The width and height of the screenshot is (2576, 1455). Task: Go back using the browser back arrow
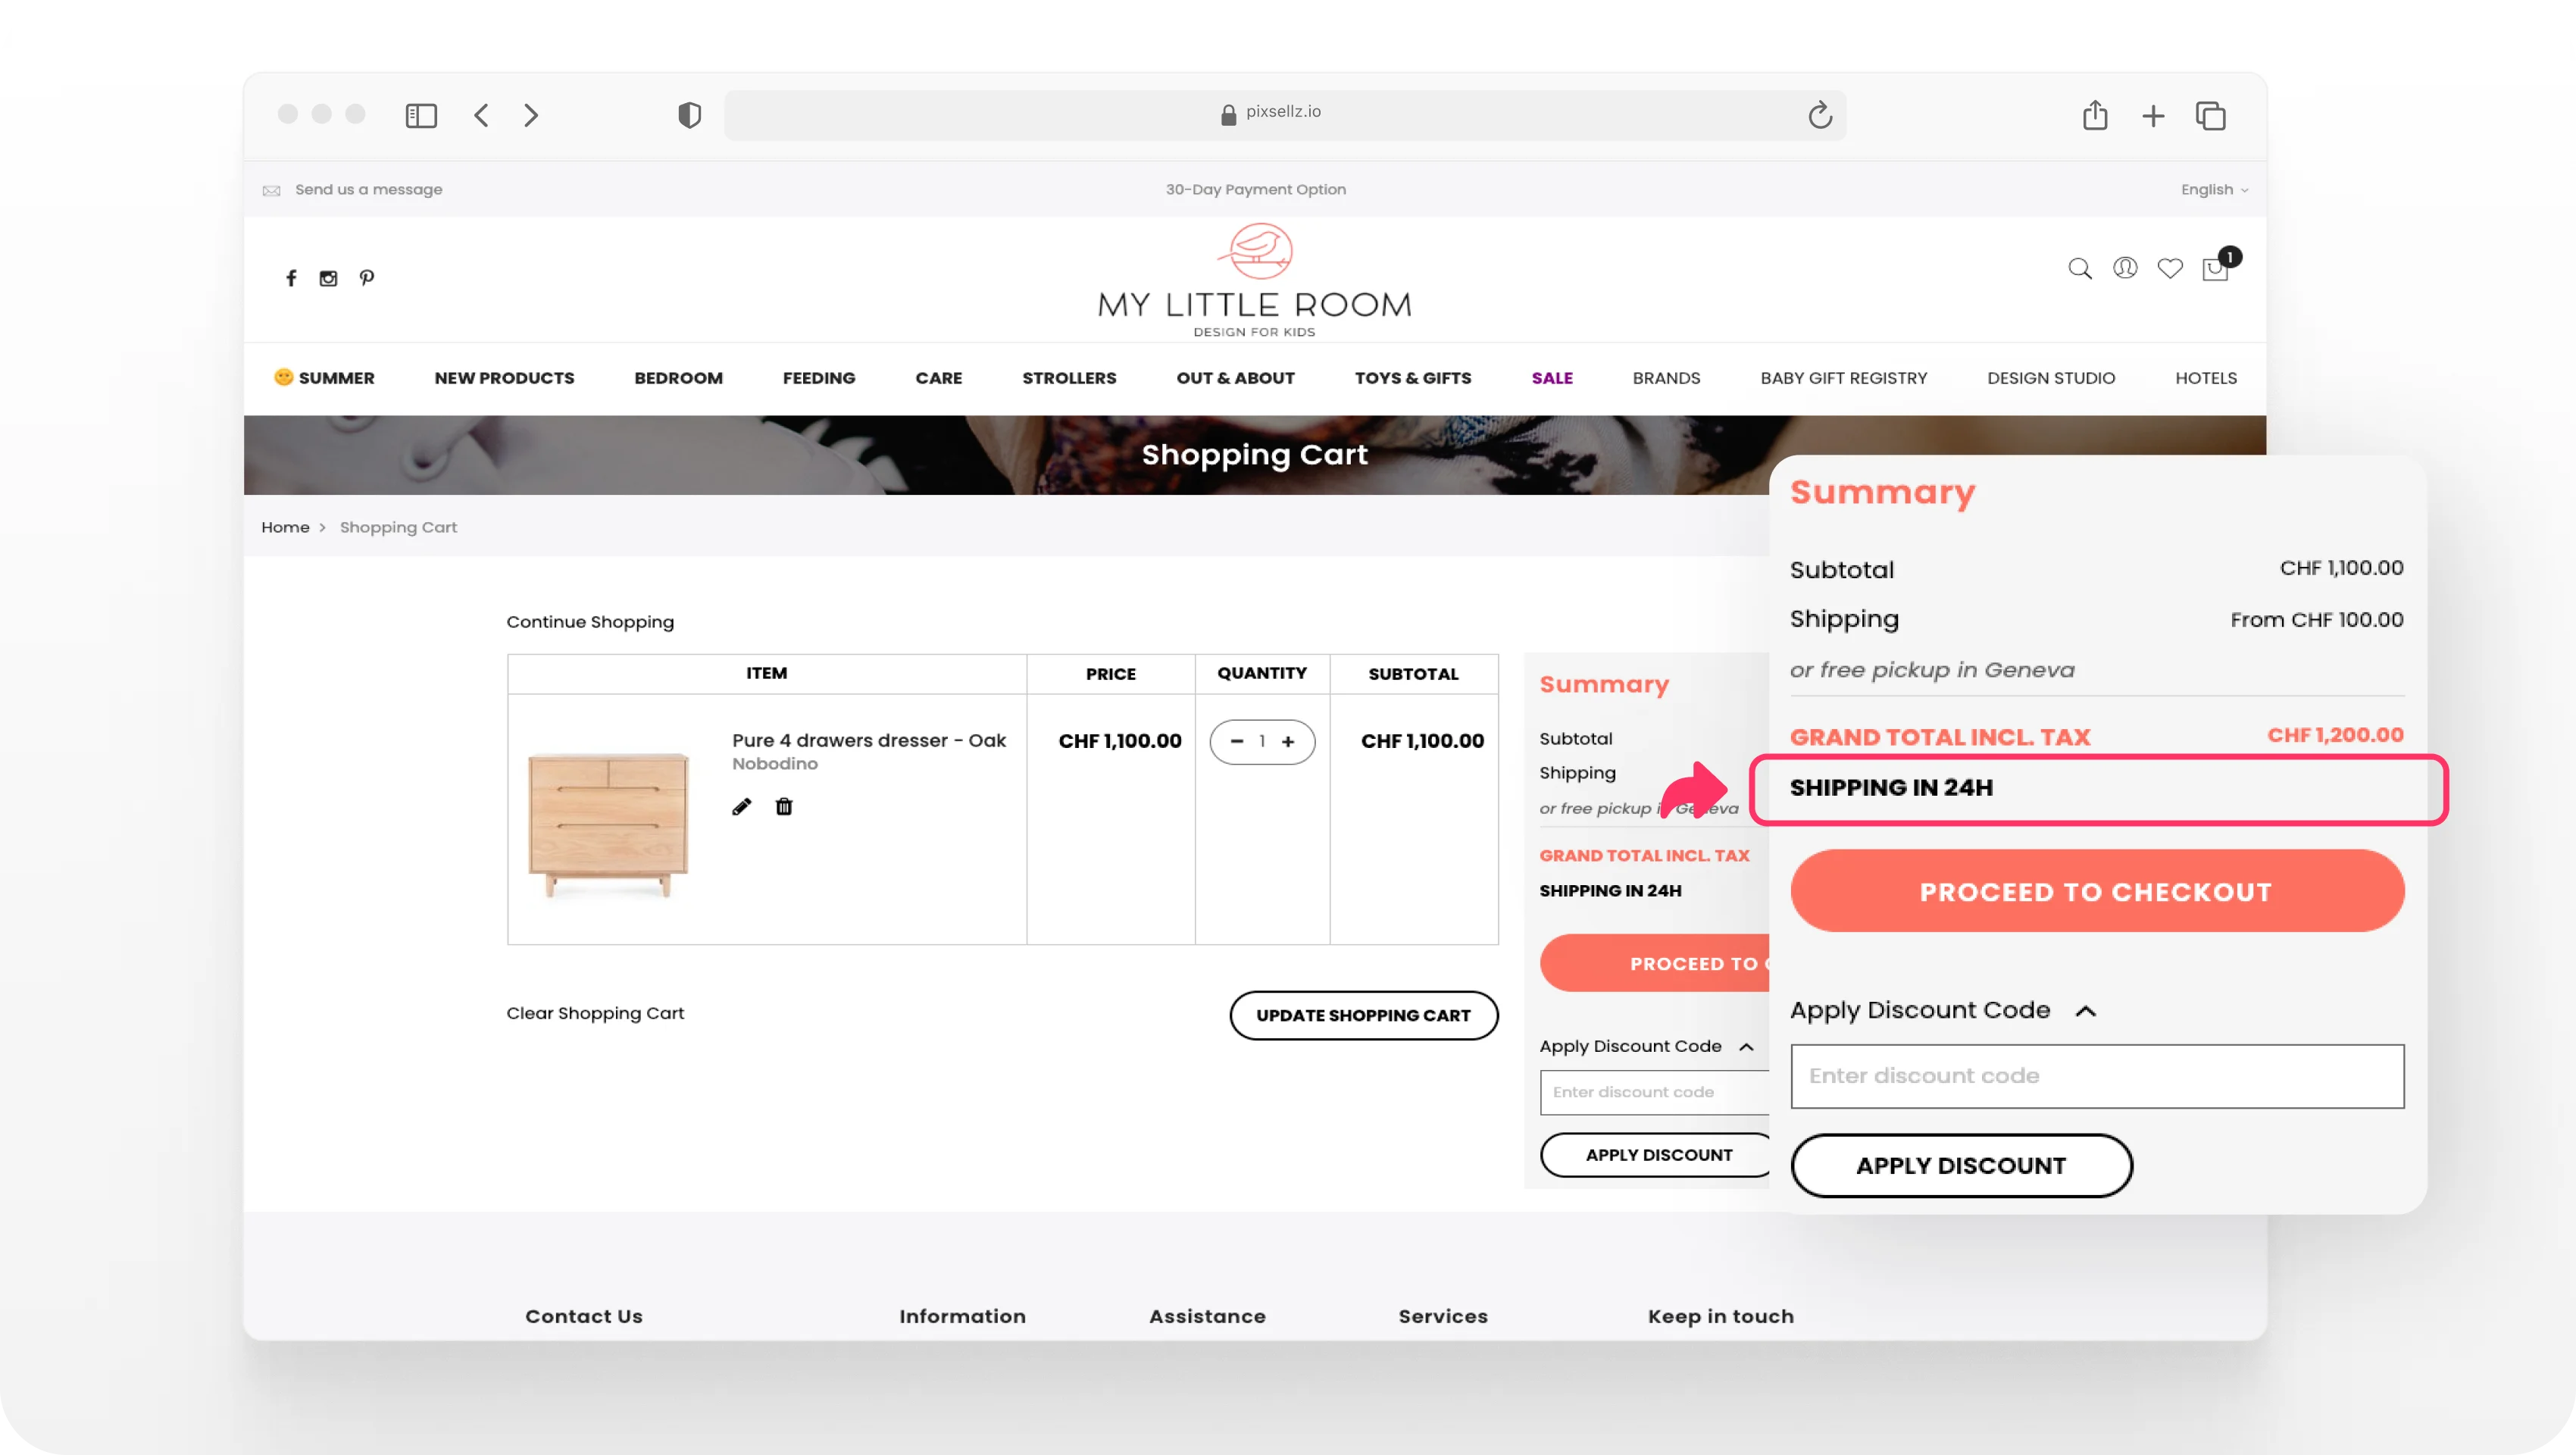pyautogui.click(x=481, y=115)
